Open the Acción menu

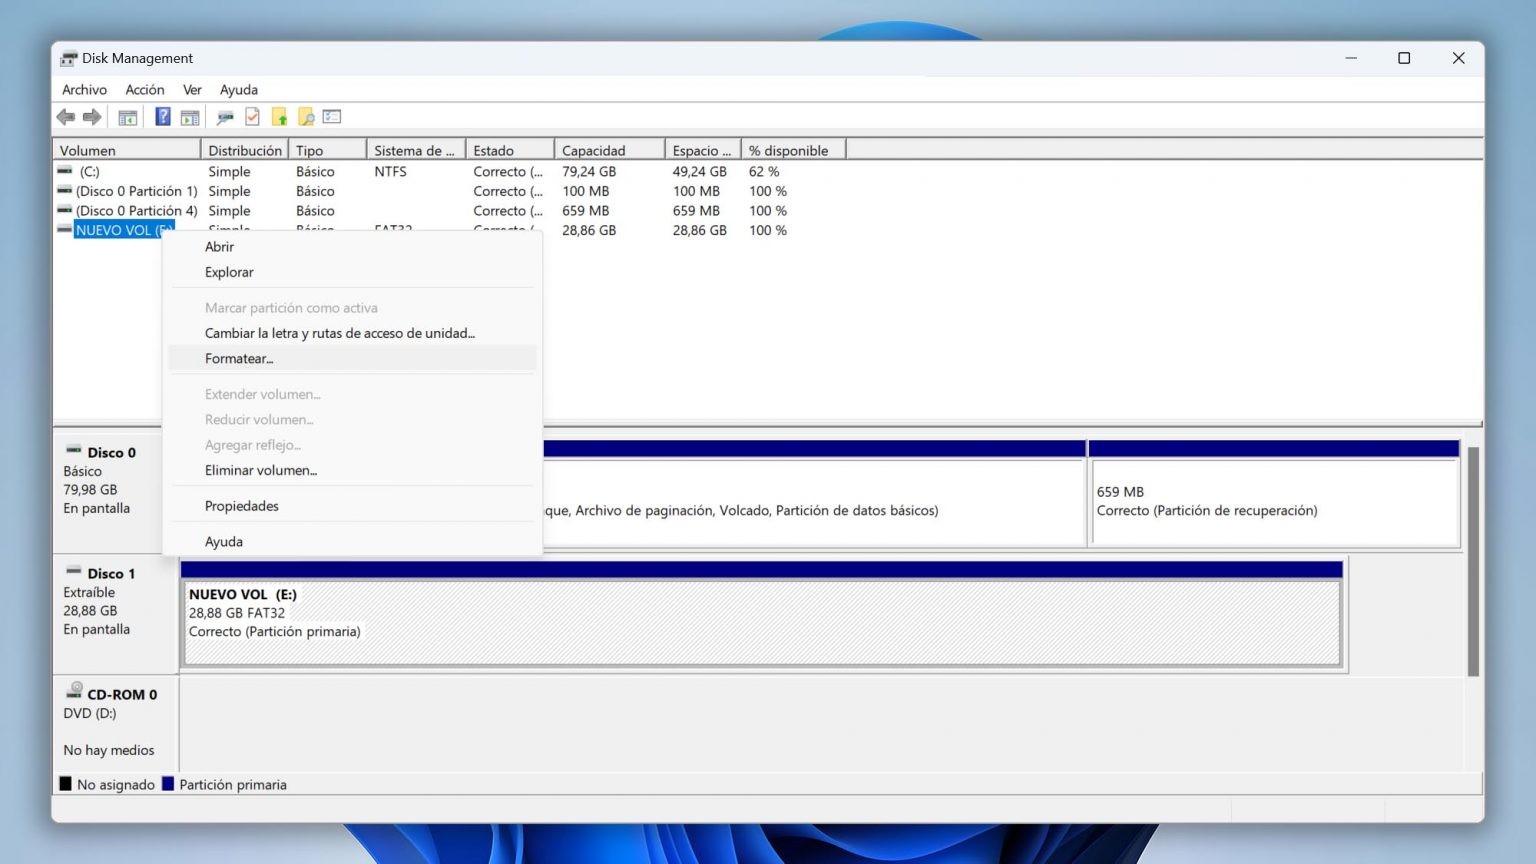[x=144, y=90]
